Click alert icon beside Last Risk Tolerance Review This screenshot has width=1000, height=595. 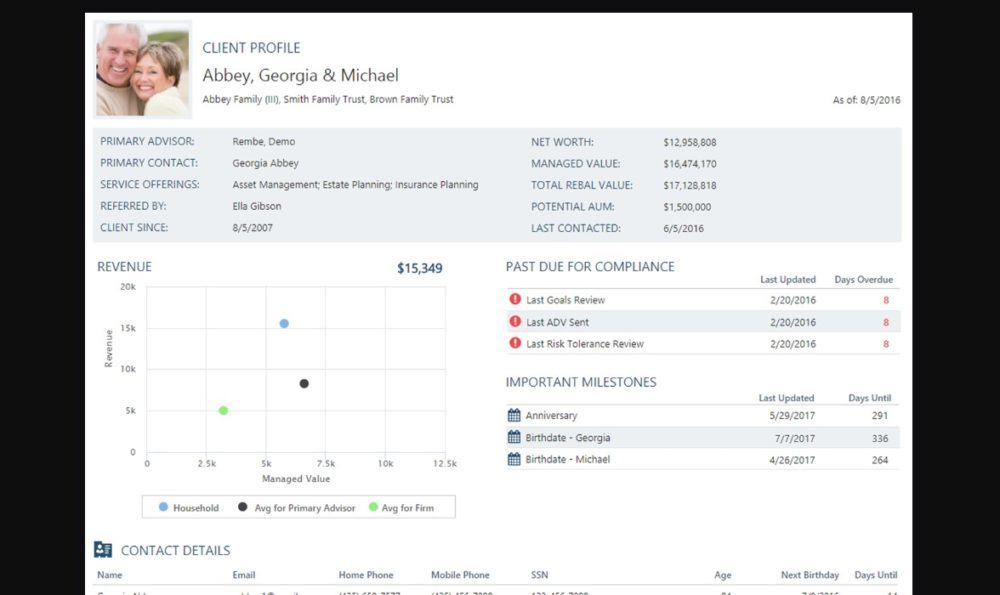pos(515,344)
